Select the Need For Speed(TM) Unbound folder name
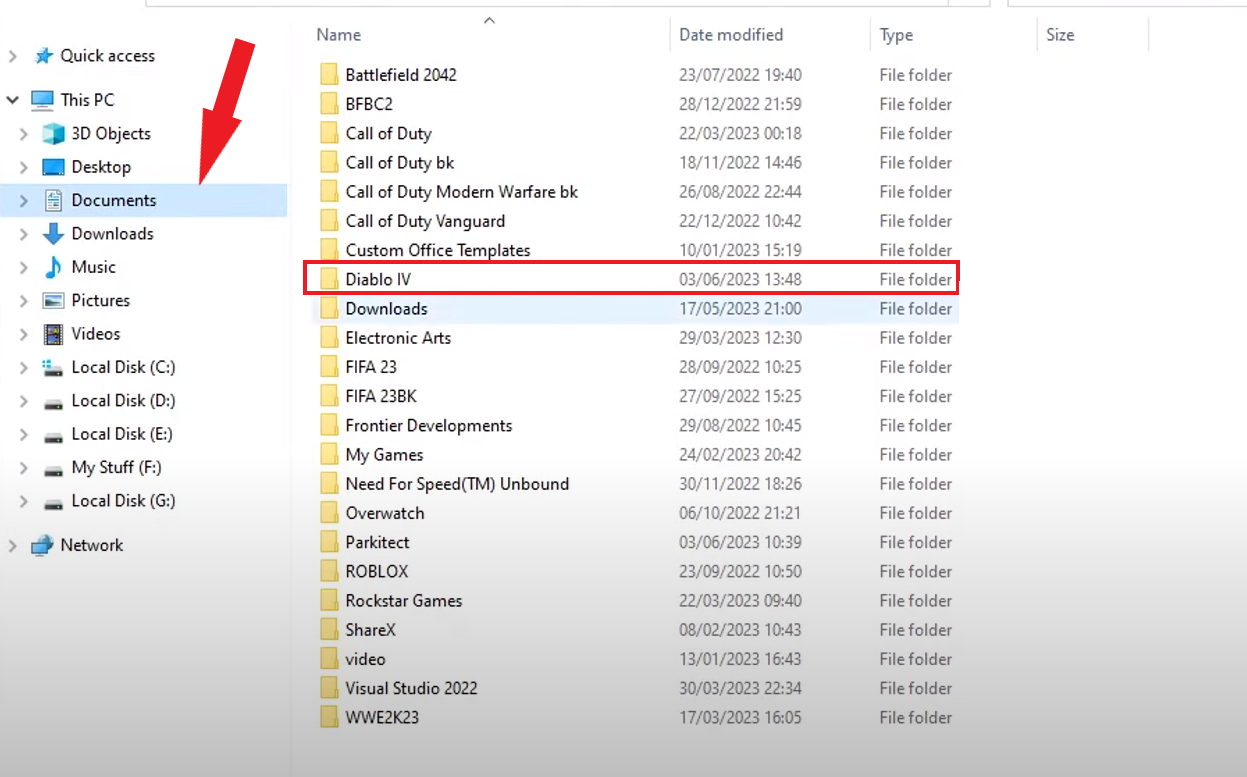 [x=457, y=484]
